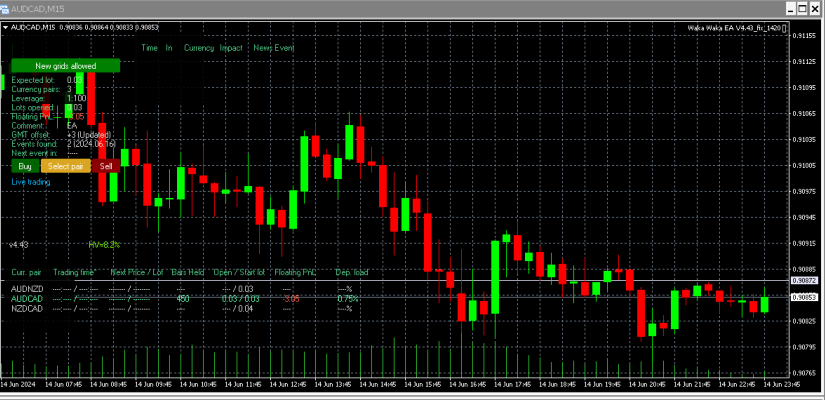Click the '14 Jun 2024' time axis label
Screen dimensions: 825x400
pyautogui.click(x=17, y=385)
